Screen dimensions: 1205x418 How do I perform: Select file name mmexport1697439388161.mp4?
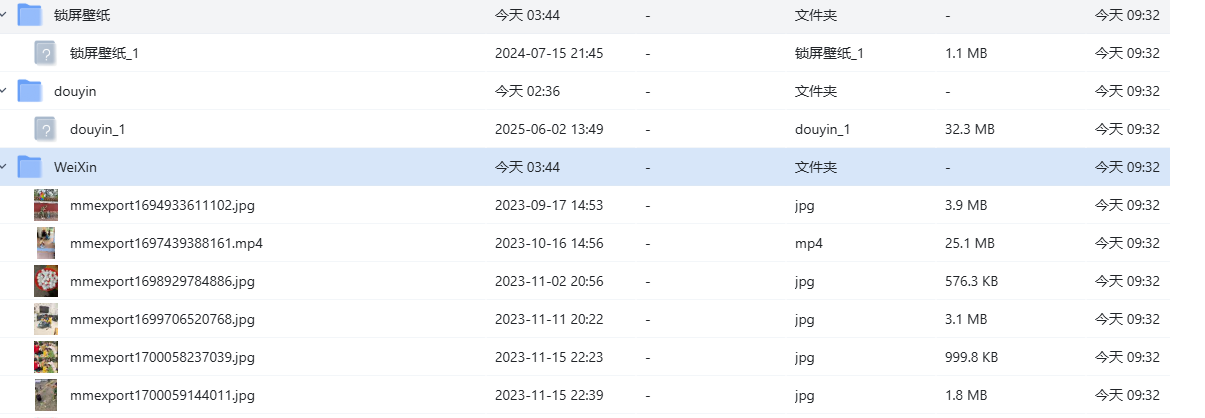point(166,243)
